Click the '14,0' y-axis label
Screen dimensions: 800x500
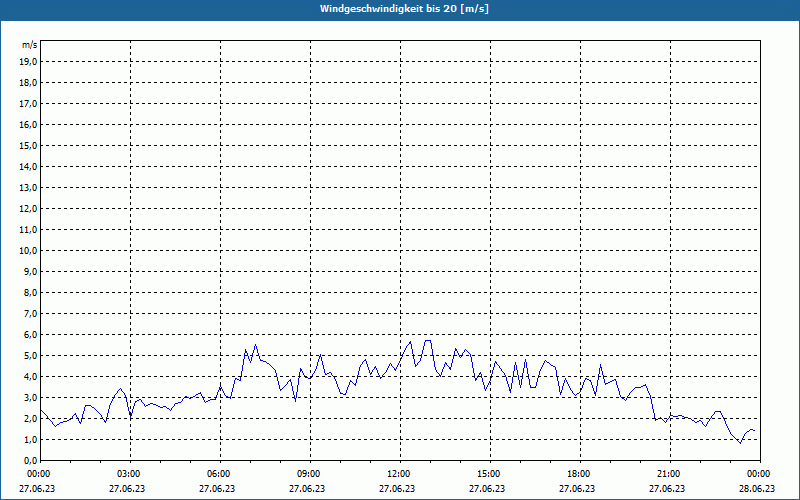pos(29,166)
